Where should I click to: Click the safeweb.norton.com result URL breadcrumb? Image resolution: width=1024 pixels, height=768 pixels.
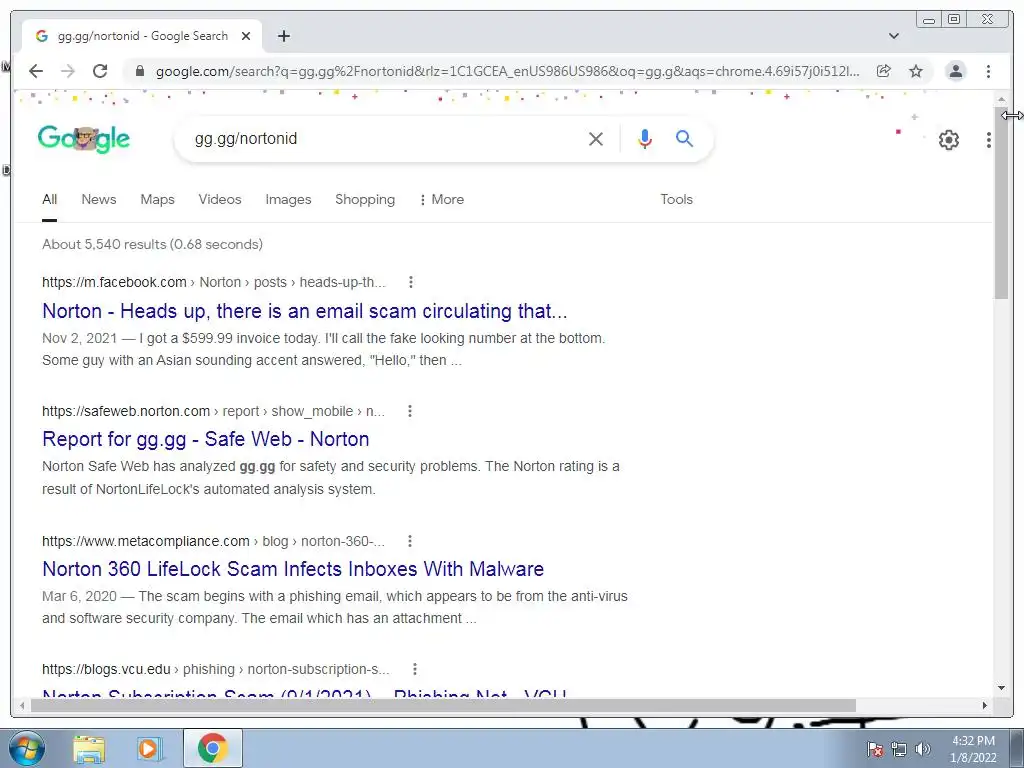pos(214,411)
